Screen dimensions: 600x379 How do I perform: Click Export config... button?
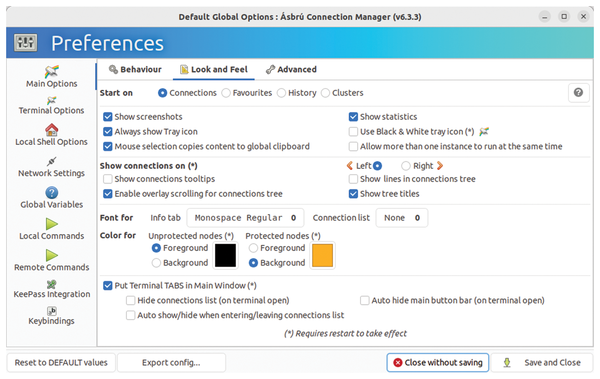tap(171, 363)
